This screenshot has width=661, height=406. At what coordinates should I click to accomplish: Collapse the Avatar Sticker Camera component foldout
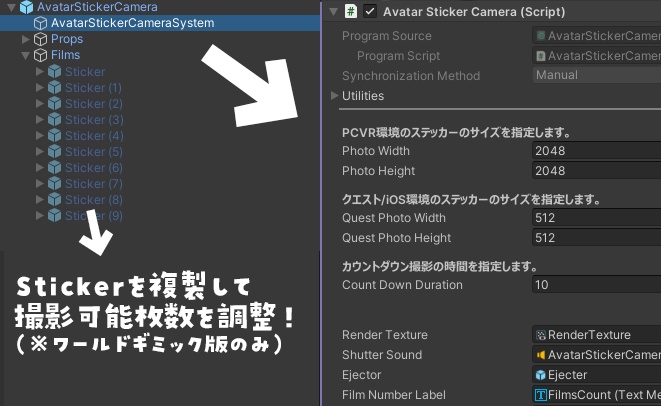pos(333,12)
